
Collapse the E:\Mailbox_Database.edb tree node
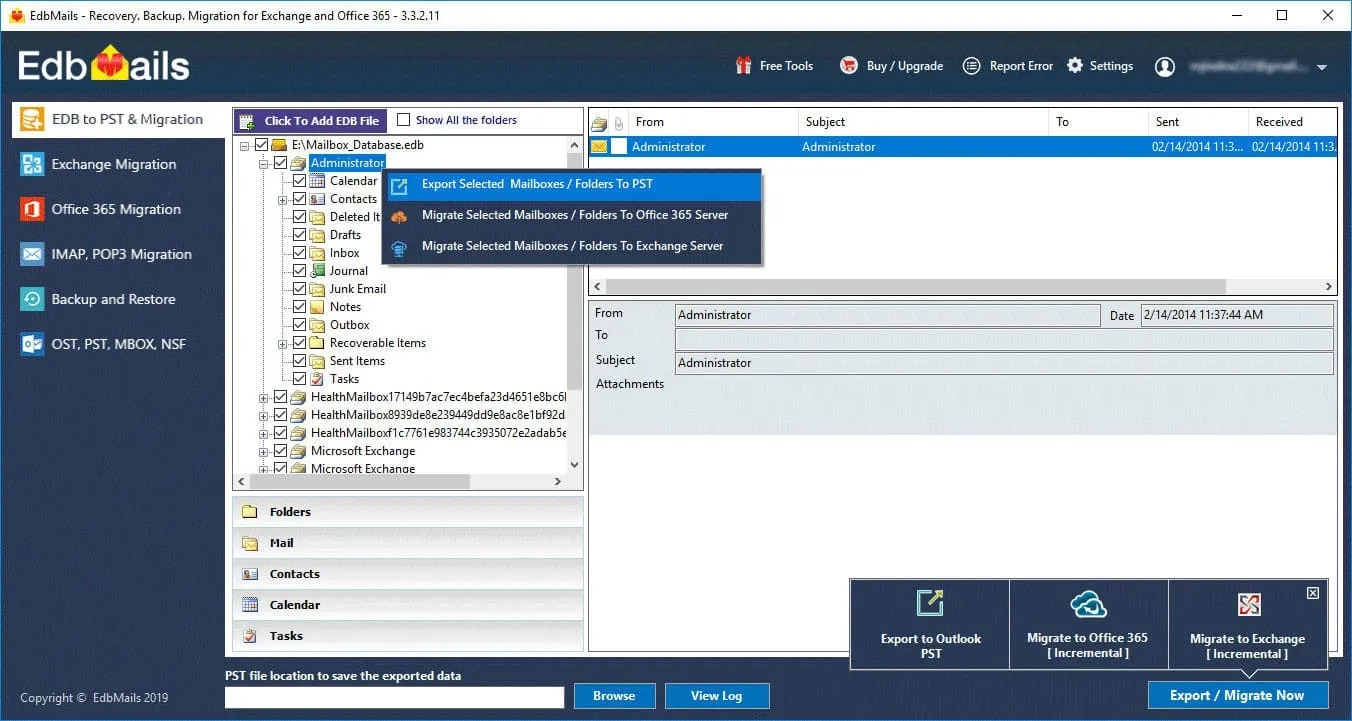tap(245, 145)
